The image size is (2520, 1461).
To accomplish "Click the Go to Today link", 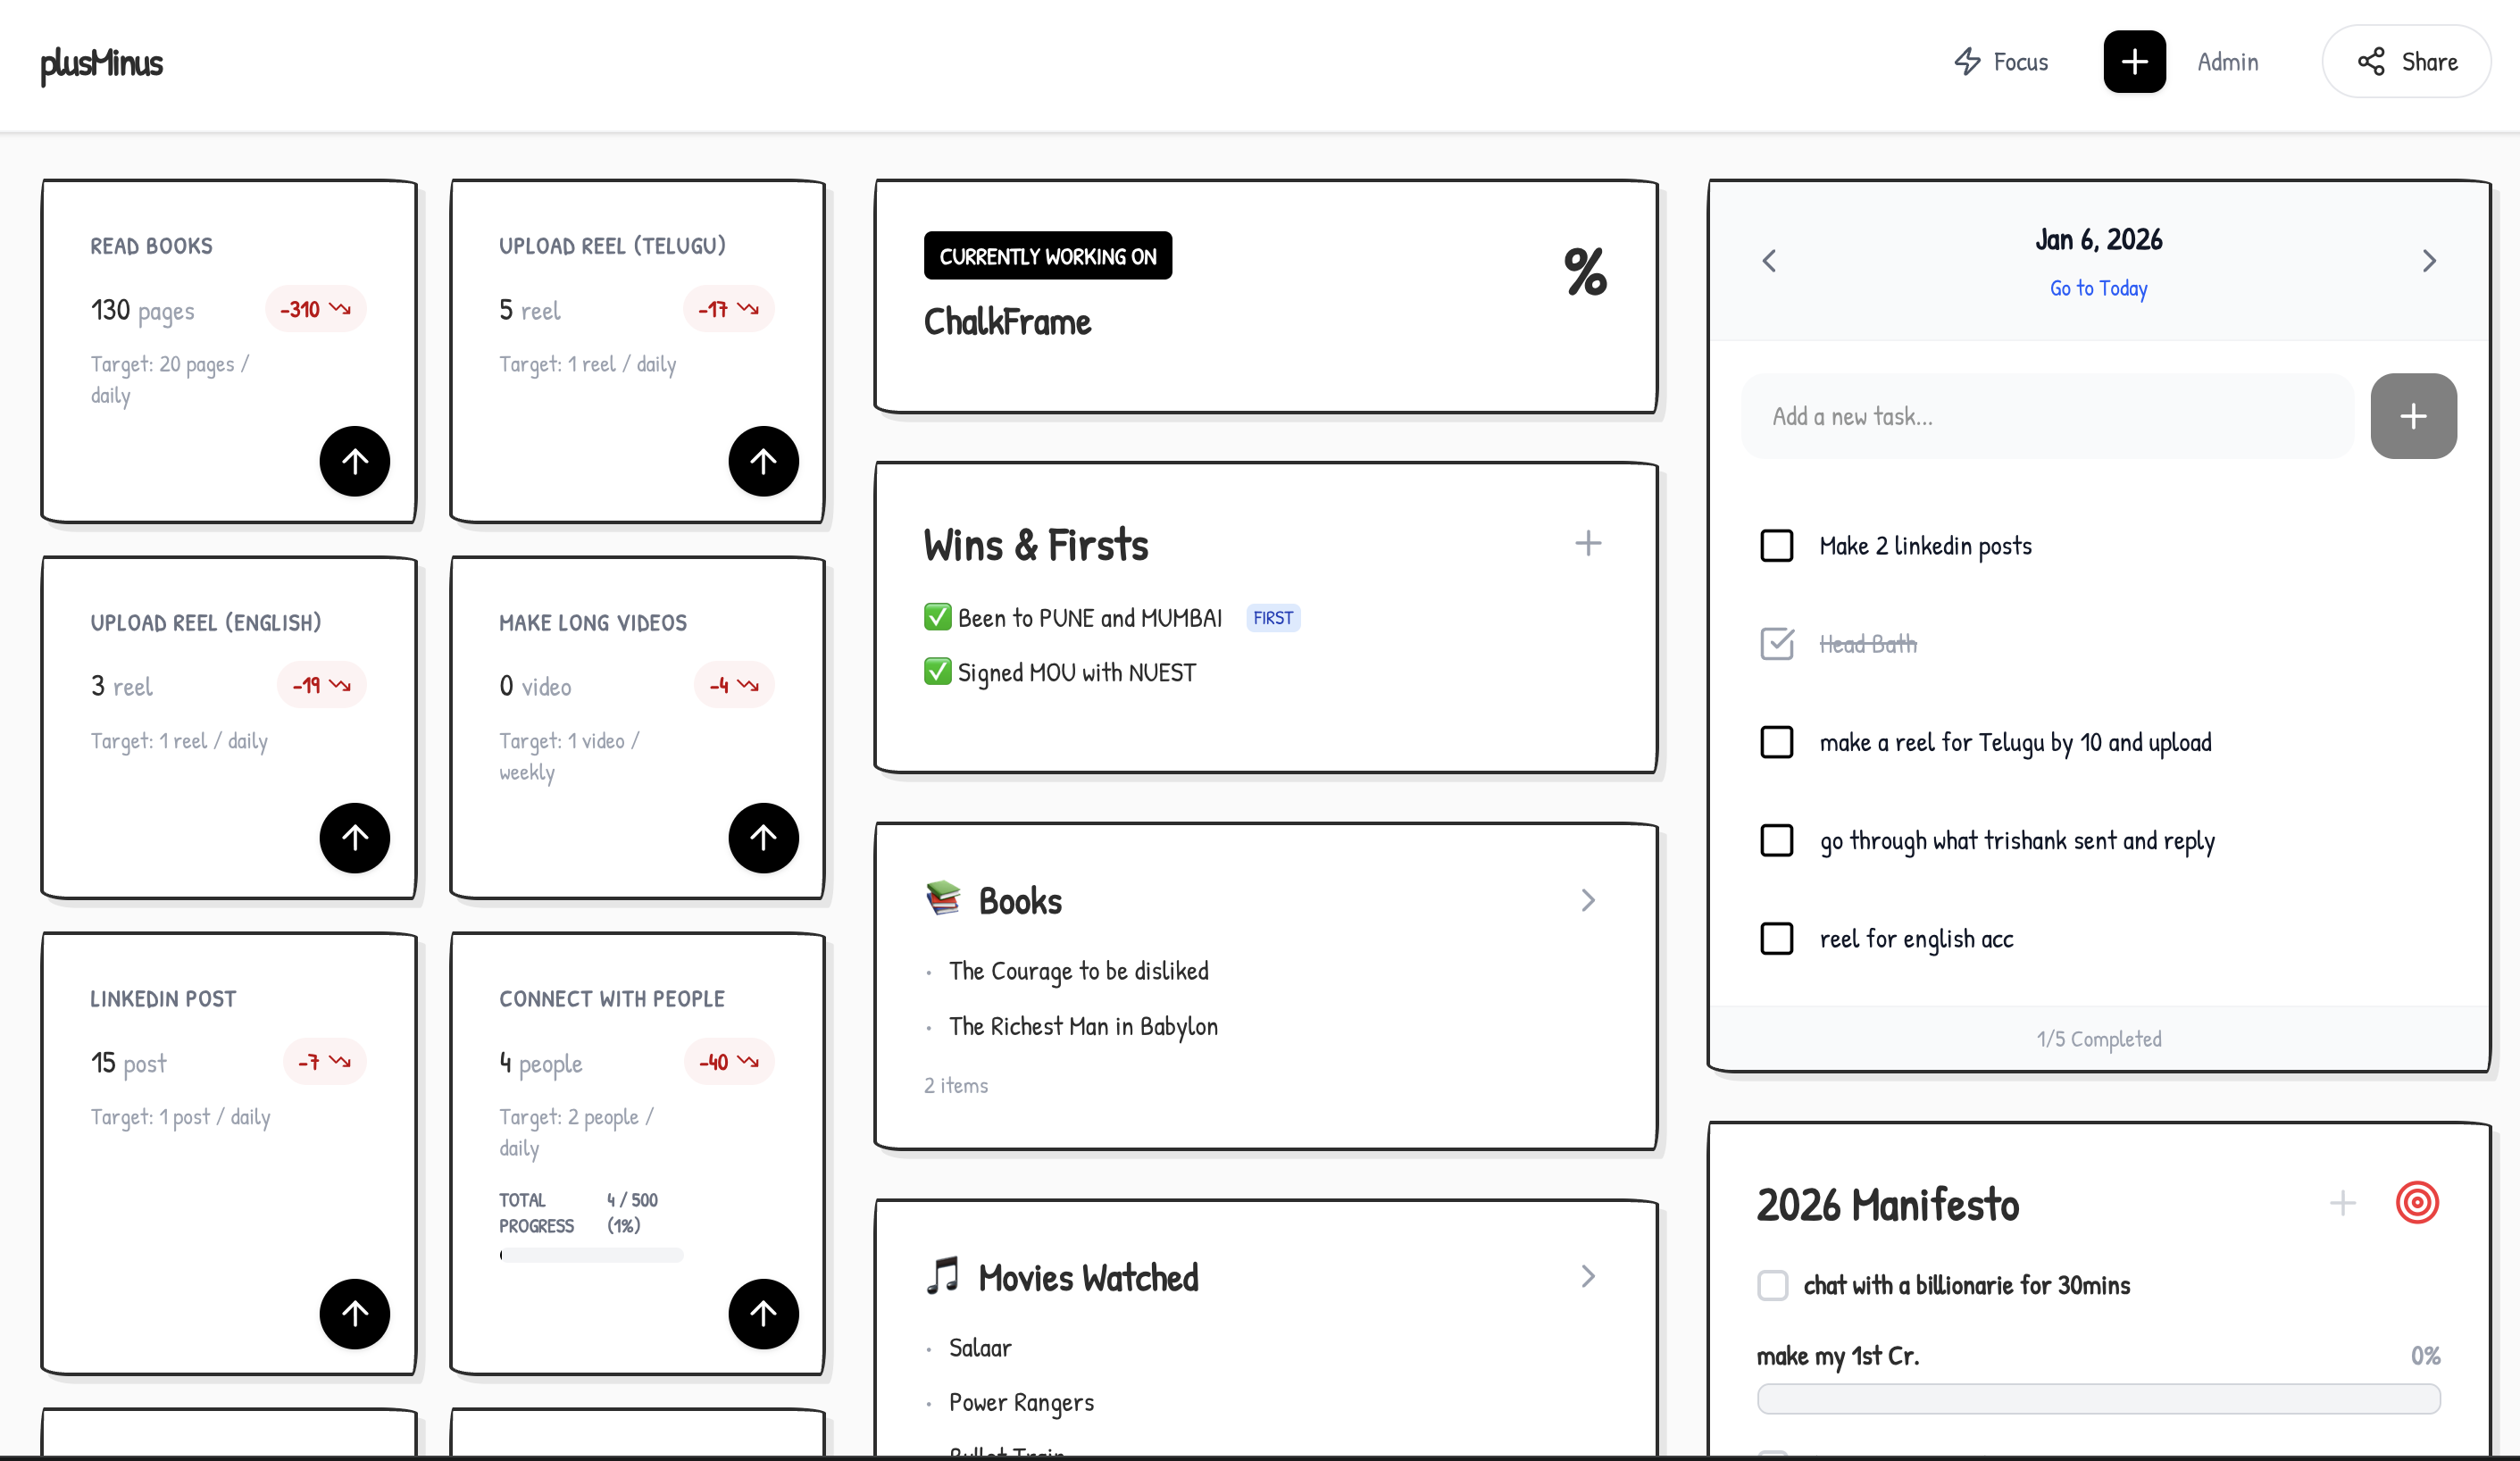I will point(2098,288).
